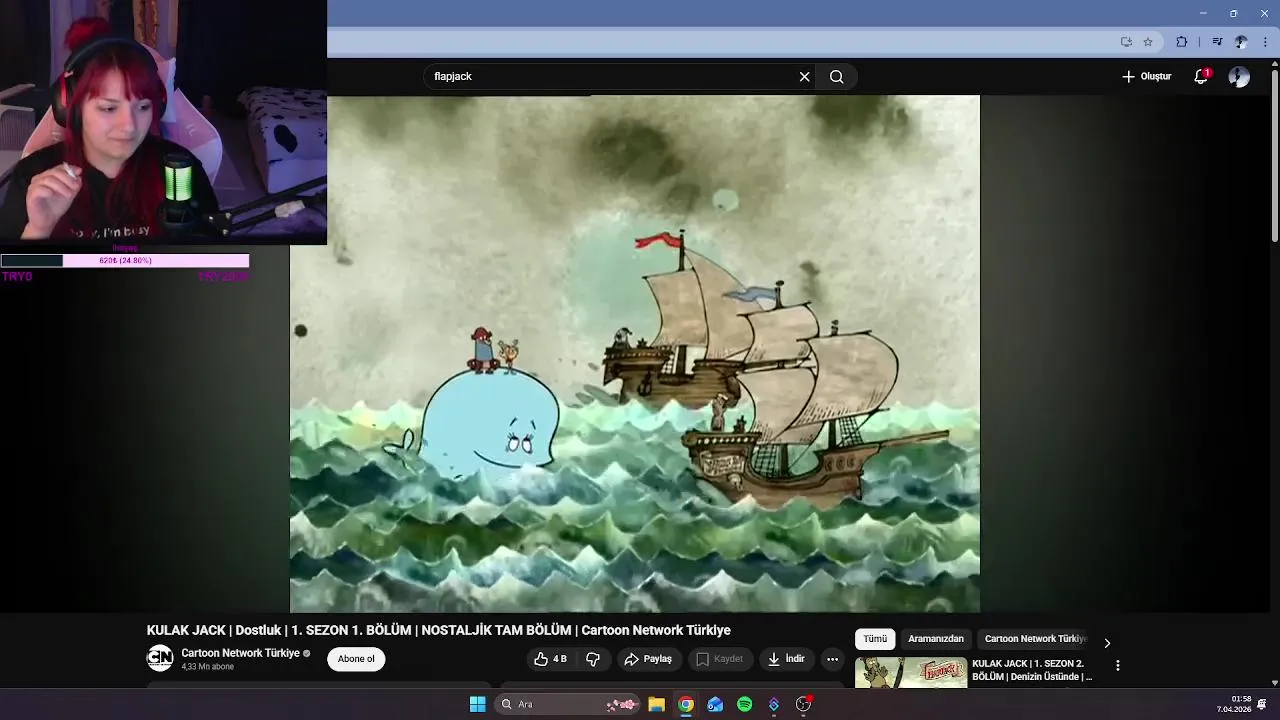Open the KULAK JACK 1. SEZON 2. BÖLÜM title
1280x720 pixels.
coord(1032,670)
